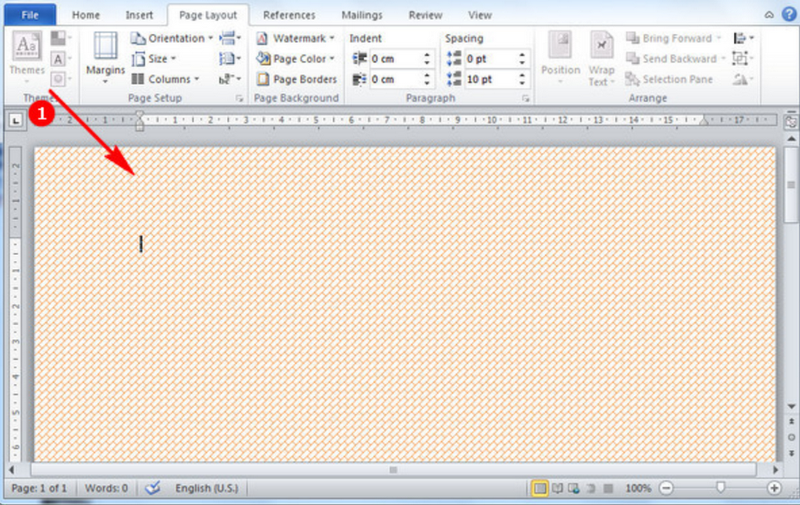Open the Page Color dropdown
800x505 pixels.
pyautogui.click(x=295, y=59)
